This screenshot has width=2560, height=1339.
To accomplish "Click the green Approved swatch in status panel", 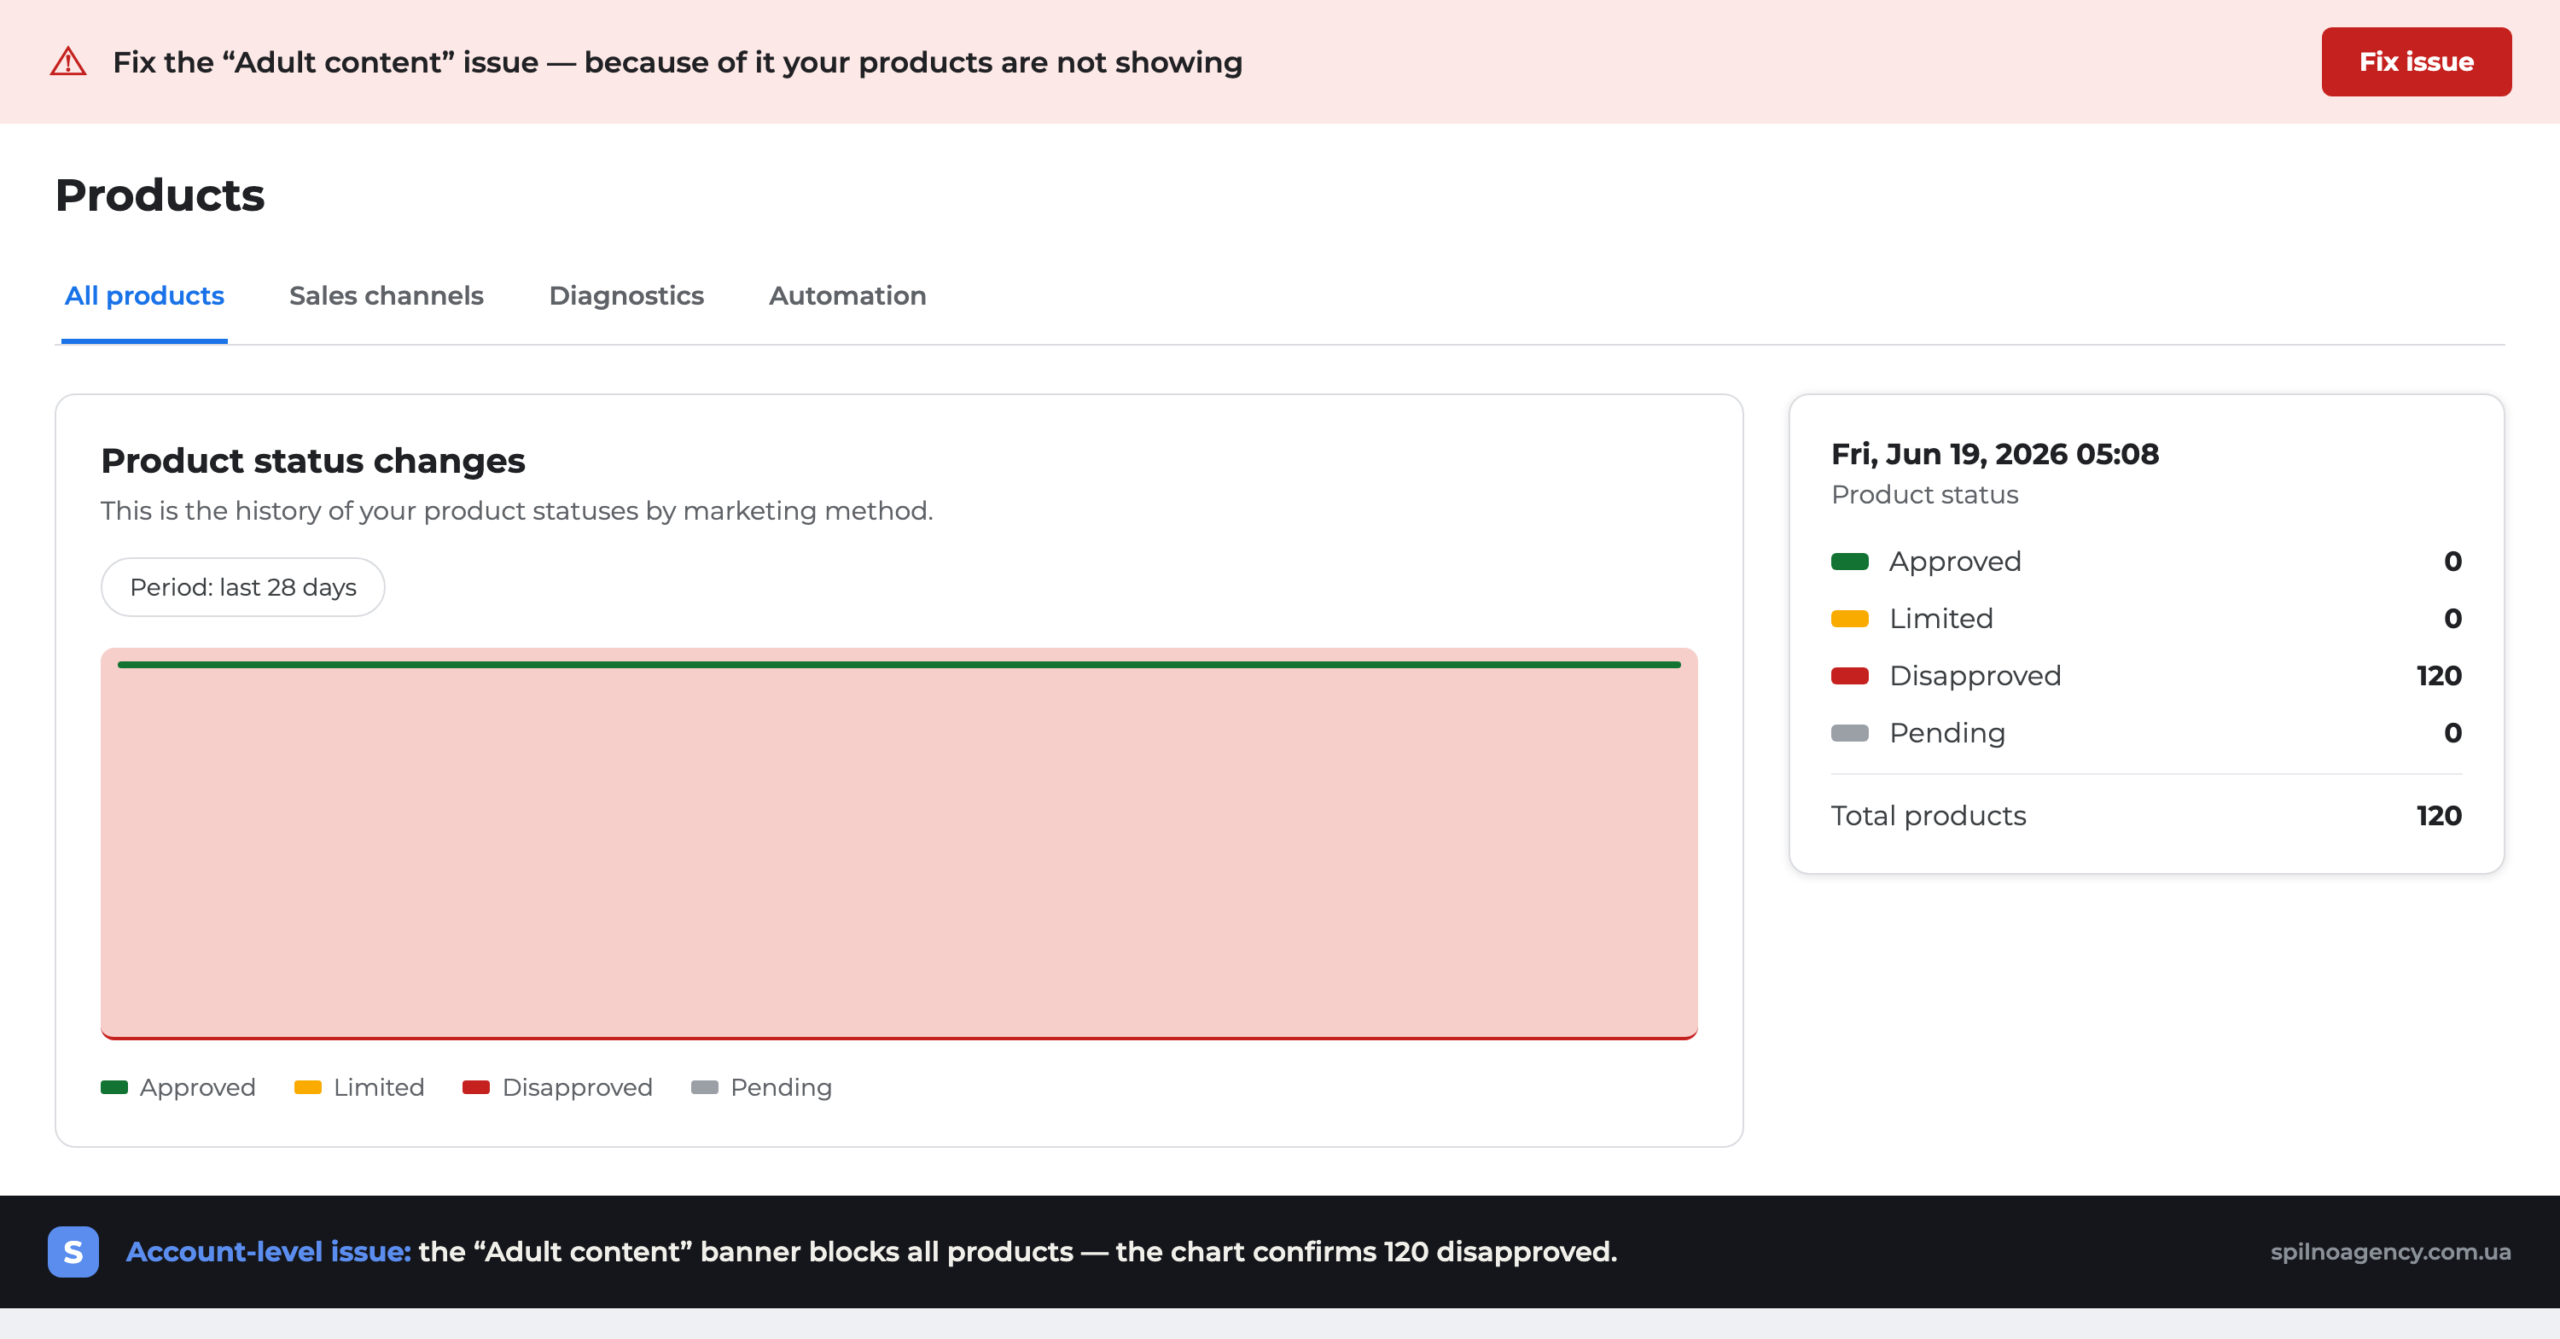I will point(1850,562).
